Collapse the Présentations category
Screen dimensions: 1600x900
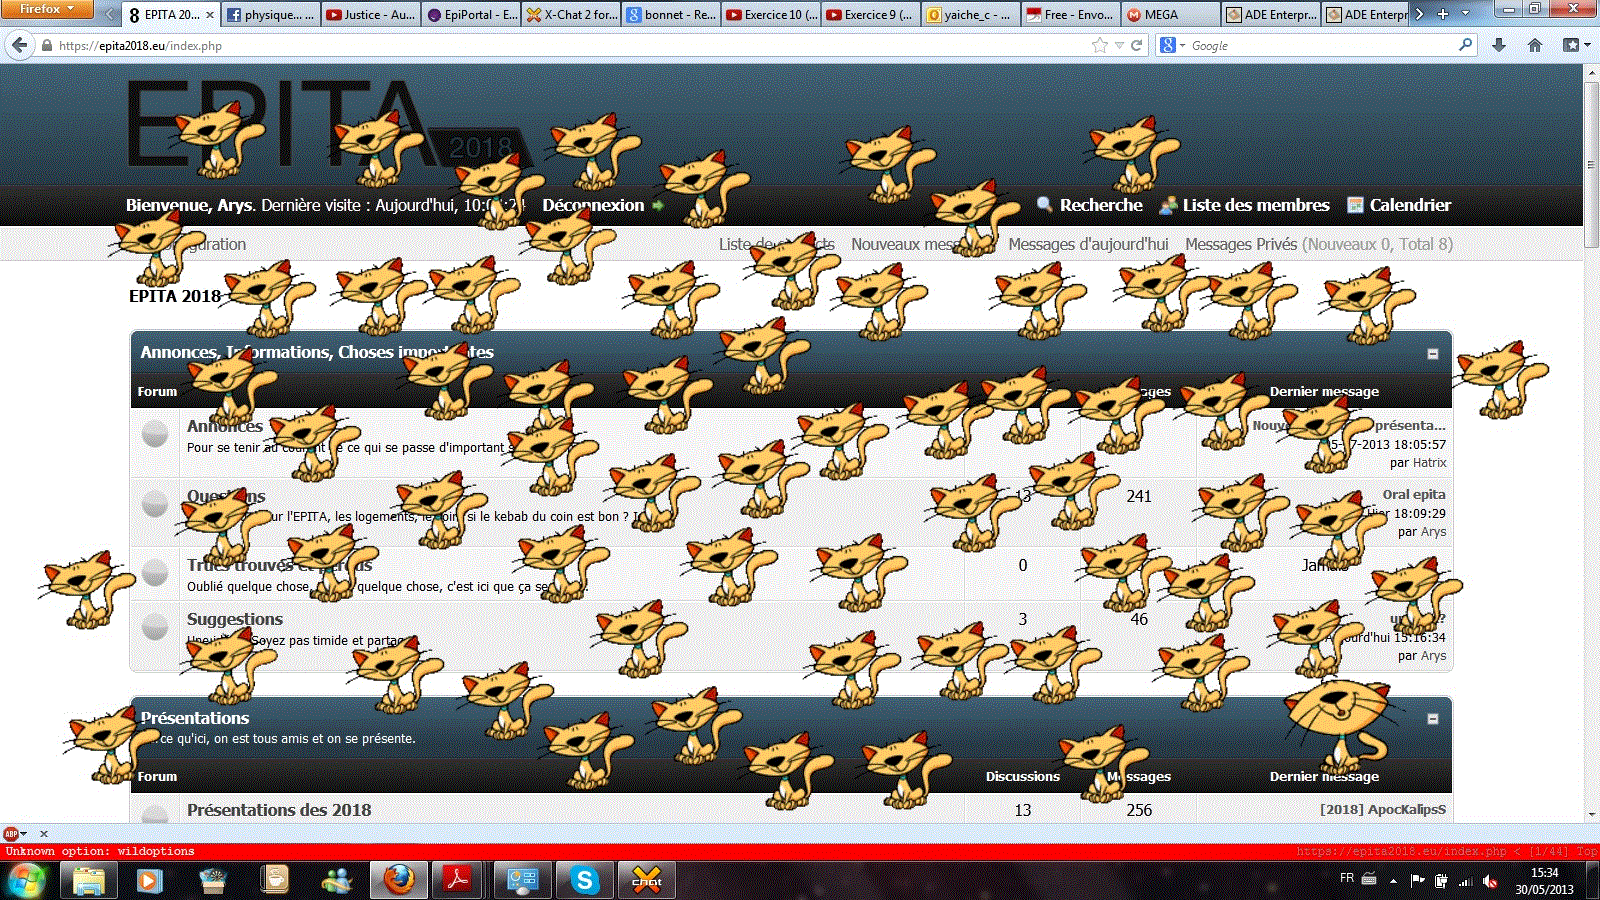[1432, 719]
